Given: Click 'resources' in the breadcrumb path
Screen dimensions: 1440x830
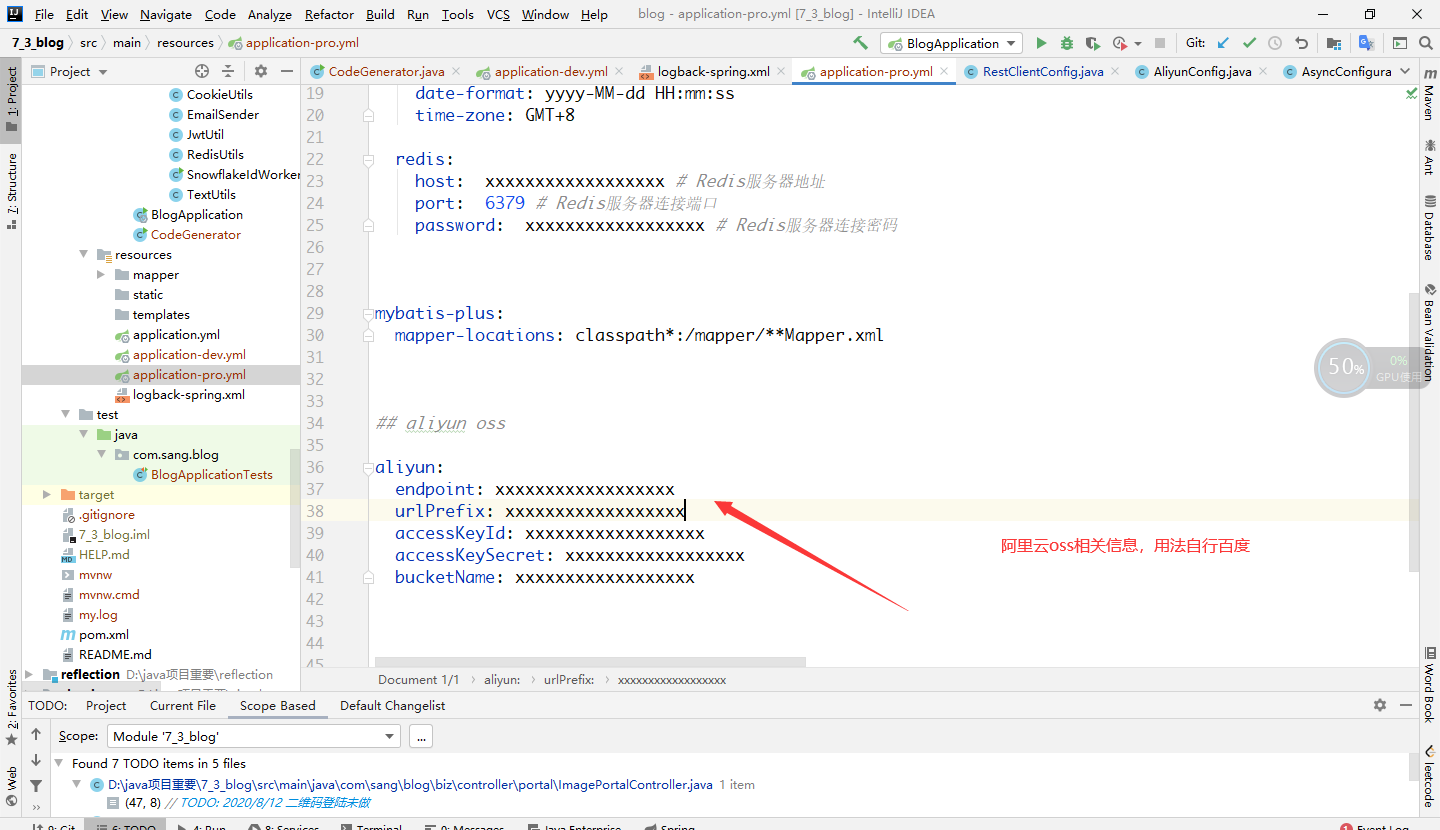Looking at the screenshot, I should [185, 43].
